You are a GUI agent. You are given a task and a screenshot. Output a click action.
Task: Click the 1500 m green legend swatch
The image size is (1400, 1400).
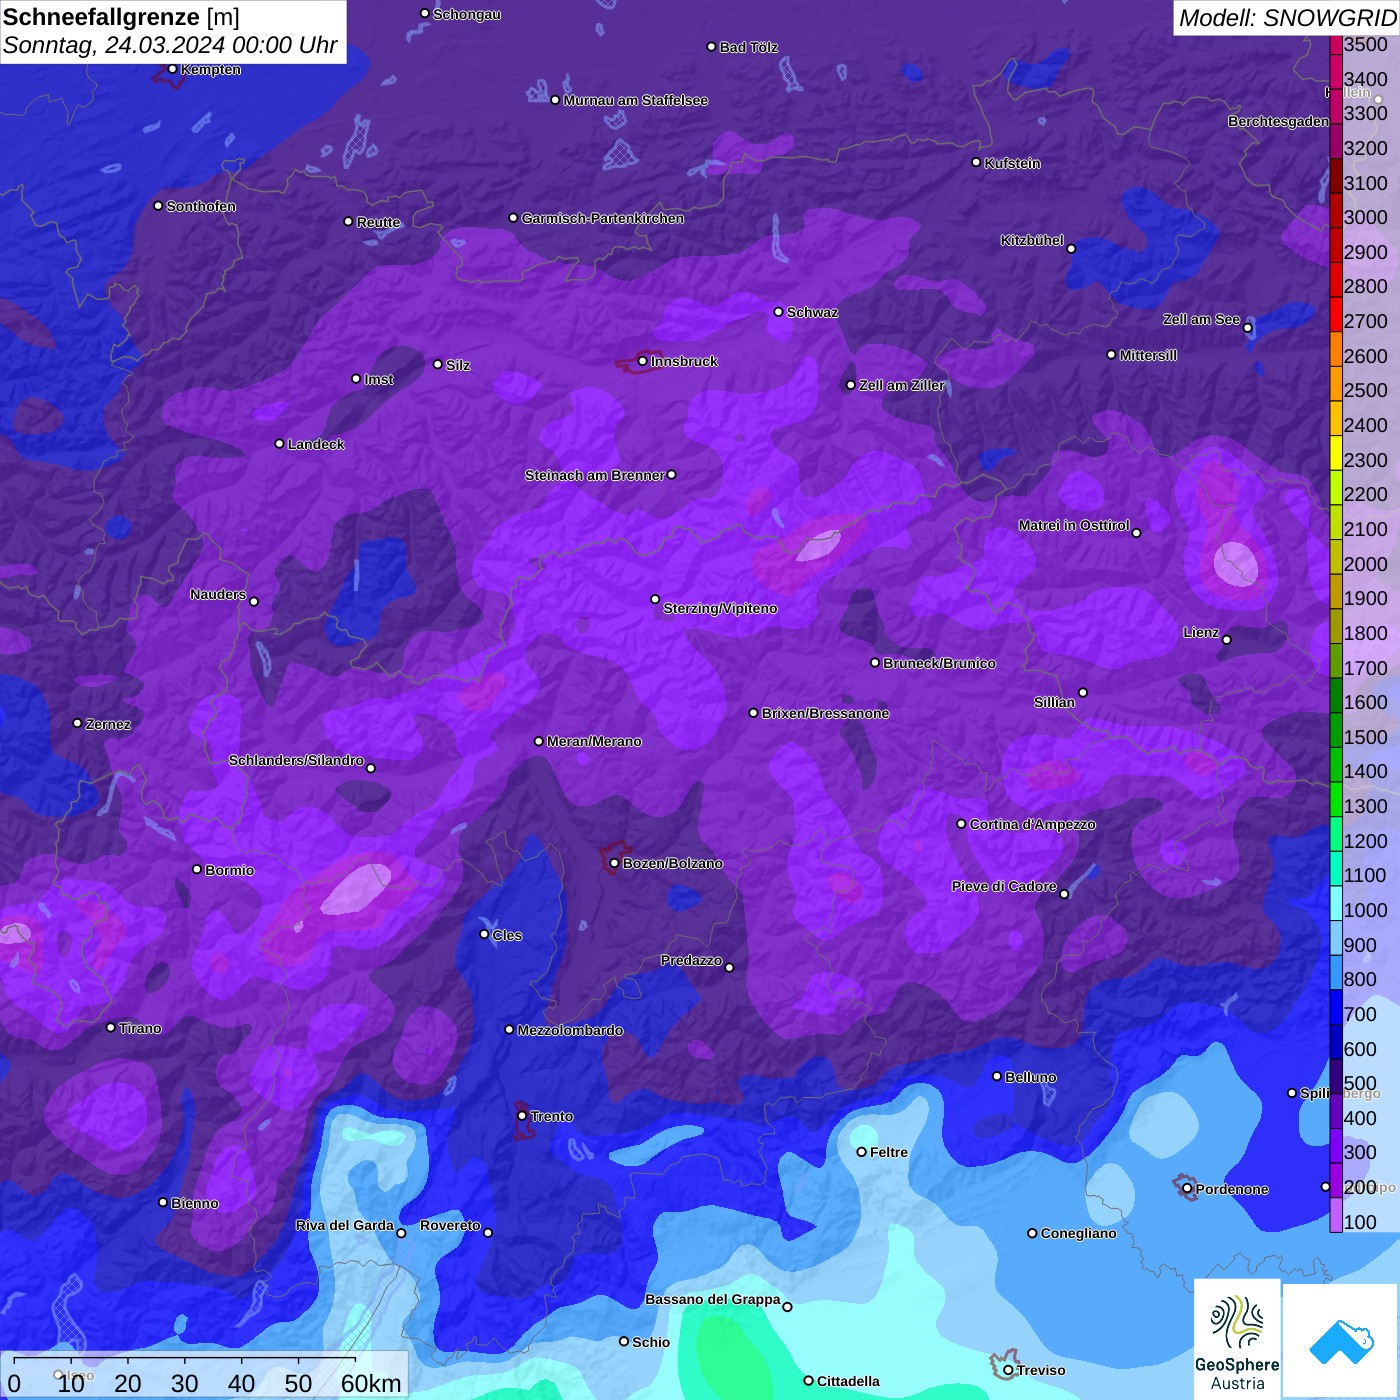[1336, 730]
